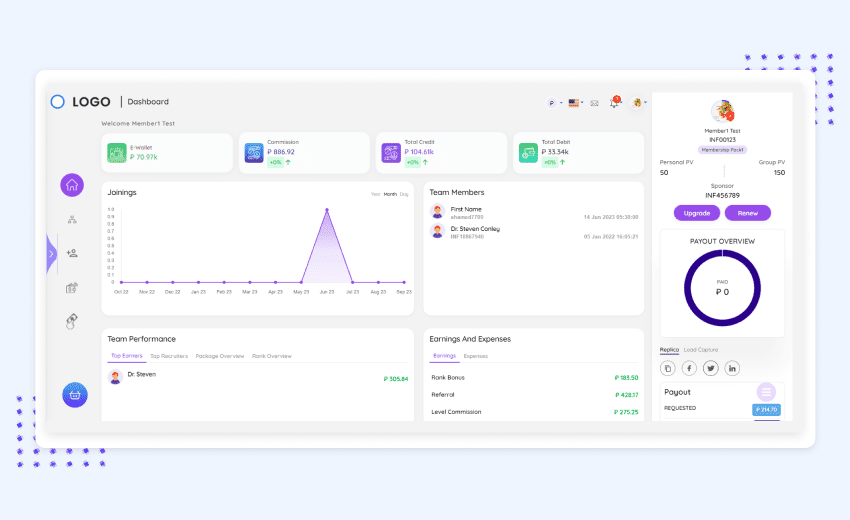
Task: Open the shopping basket round button
Action: point(75,395)
